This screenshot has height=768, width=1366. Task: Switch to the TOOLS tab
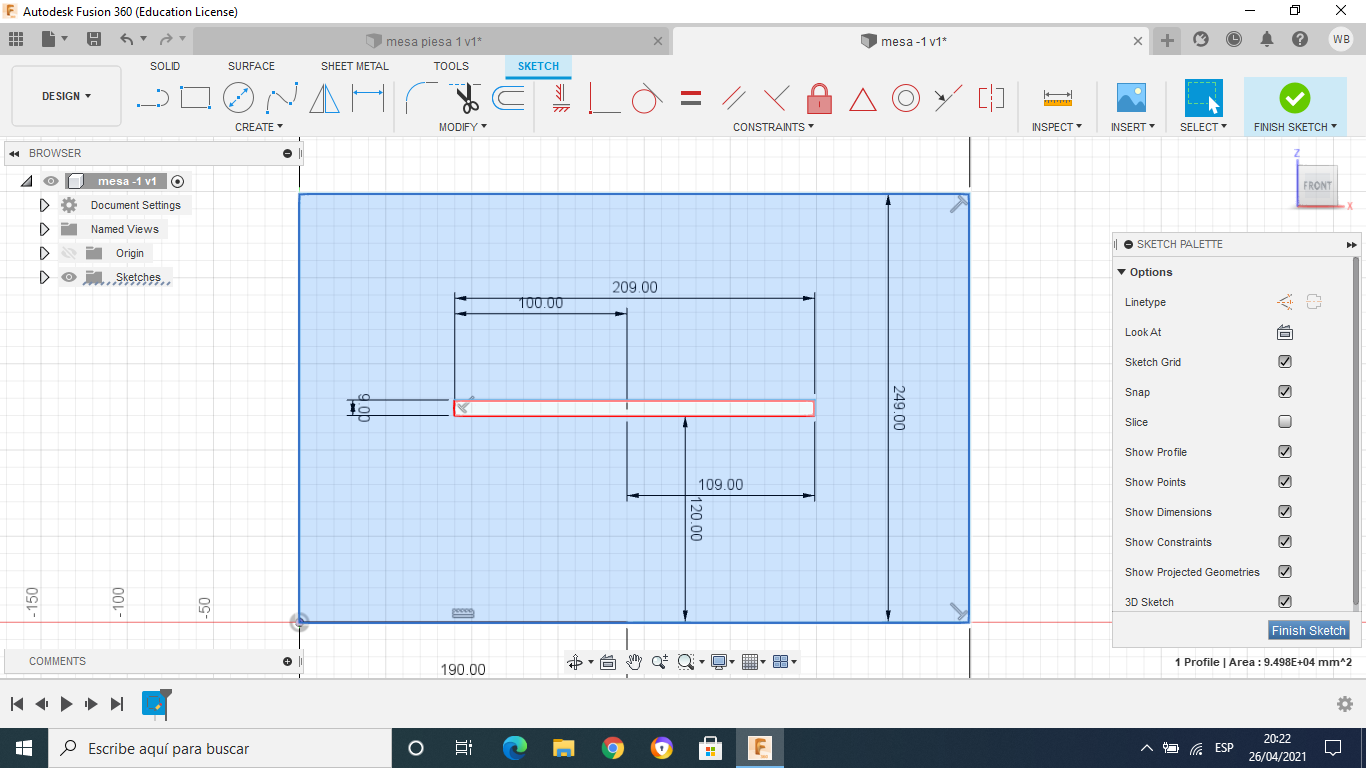(451, 66)
